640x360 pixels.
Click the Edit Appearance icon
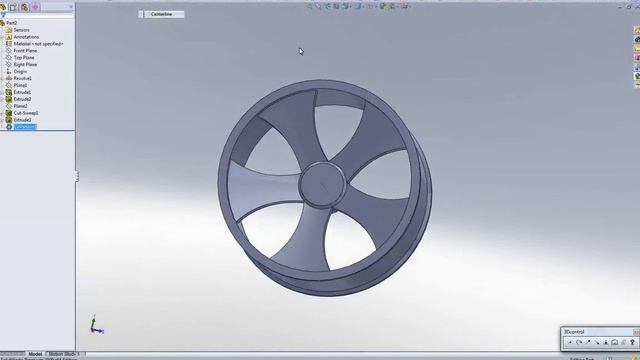pyautogui.click(x=382, y=7)
